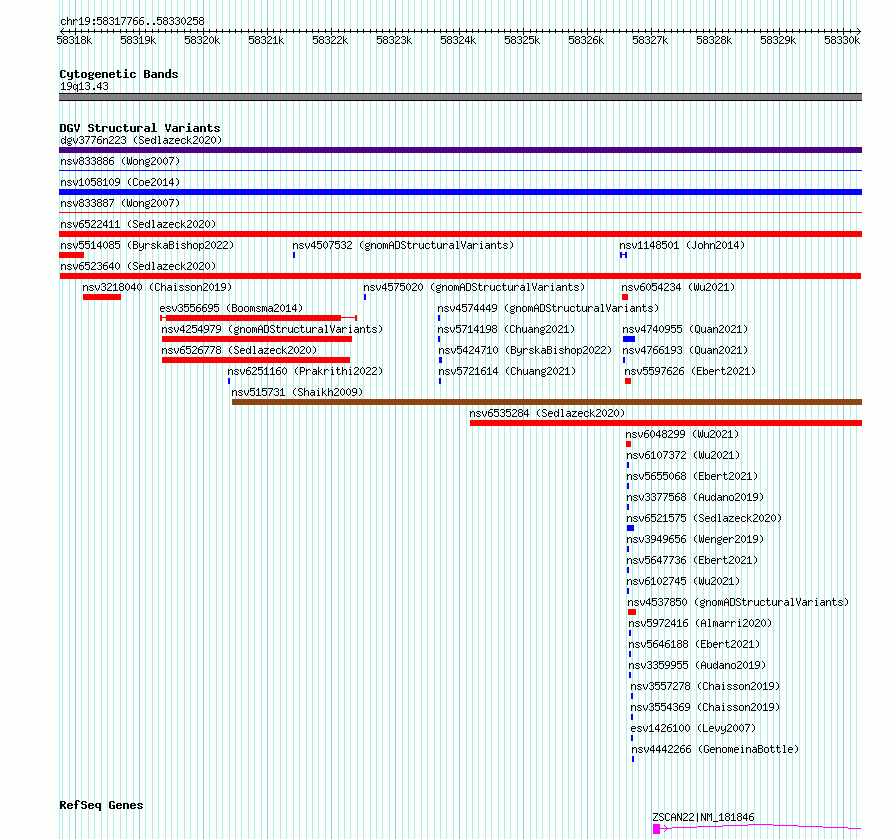Click nsv4740955 (Quan2021) label

685,329
